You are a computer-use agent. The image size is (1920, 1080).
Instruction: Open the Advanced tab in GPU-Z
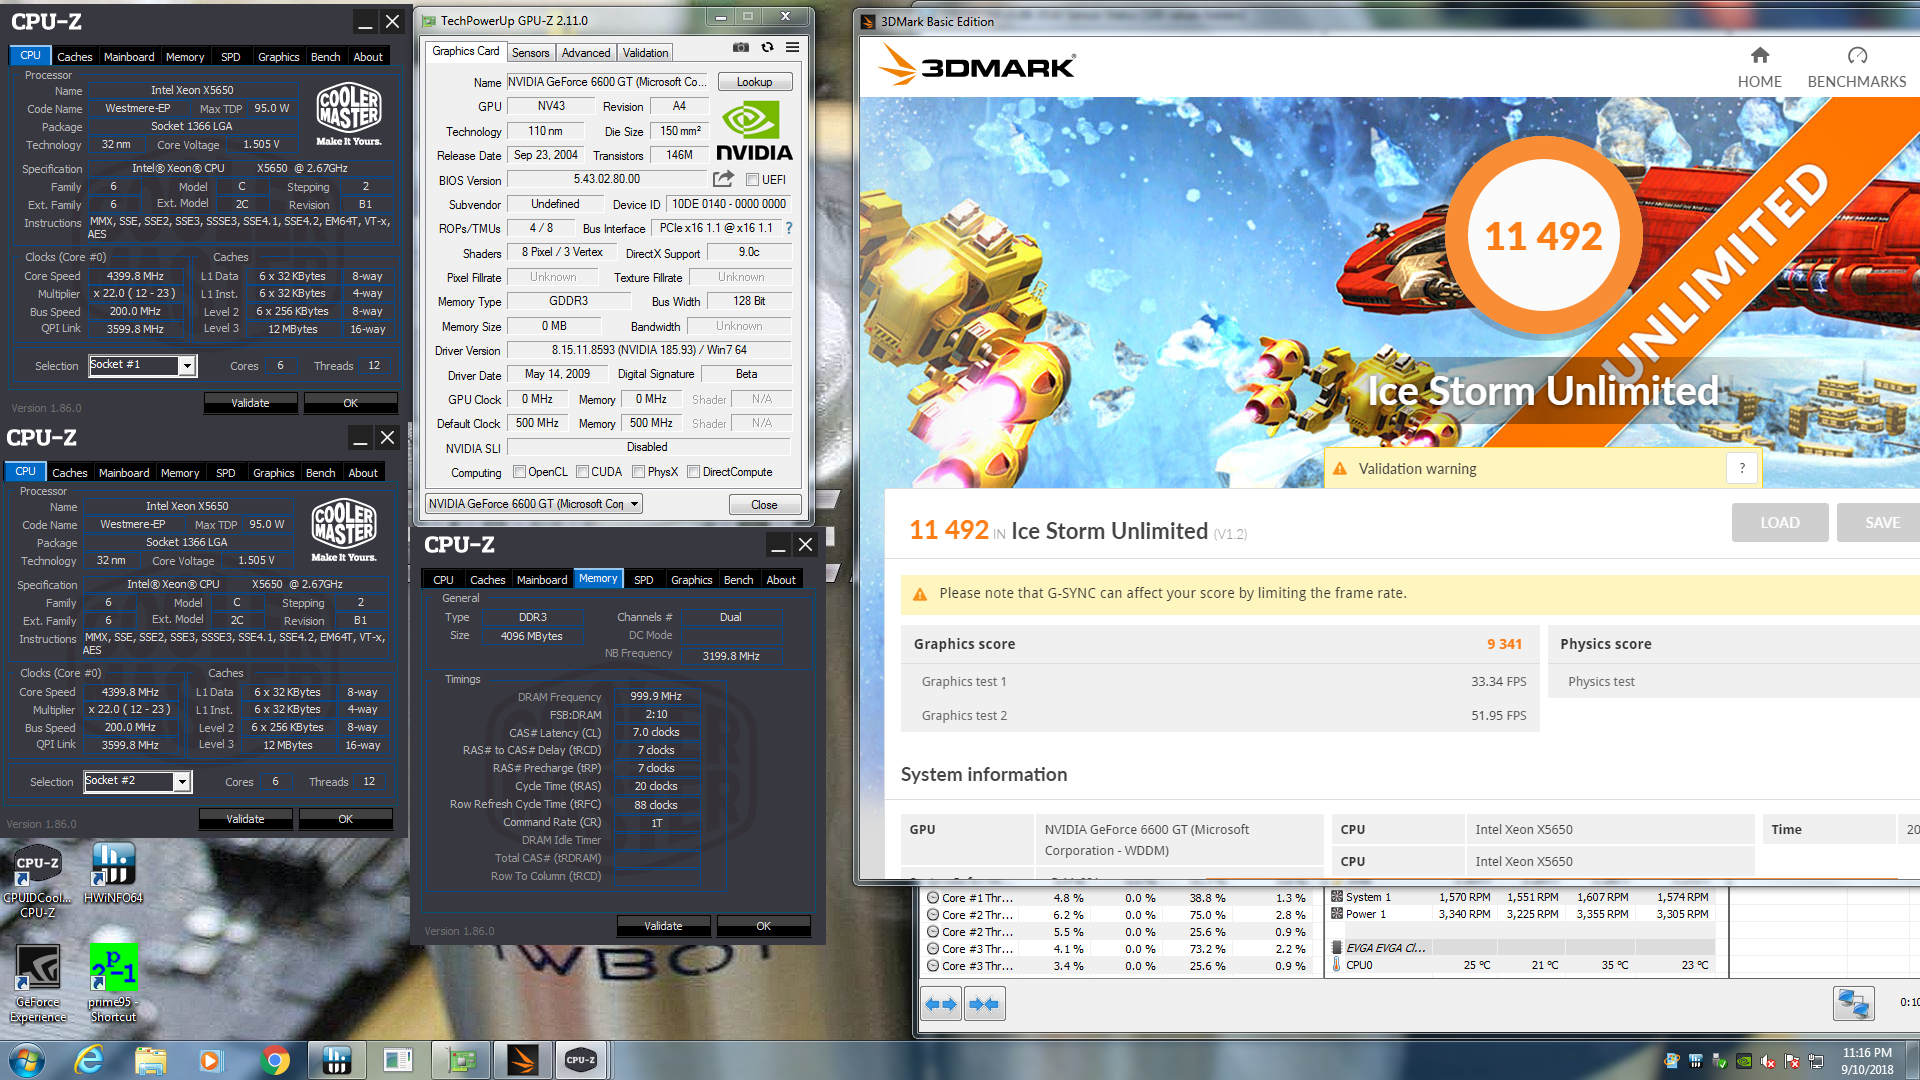tap(586, 53)
